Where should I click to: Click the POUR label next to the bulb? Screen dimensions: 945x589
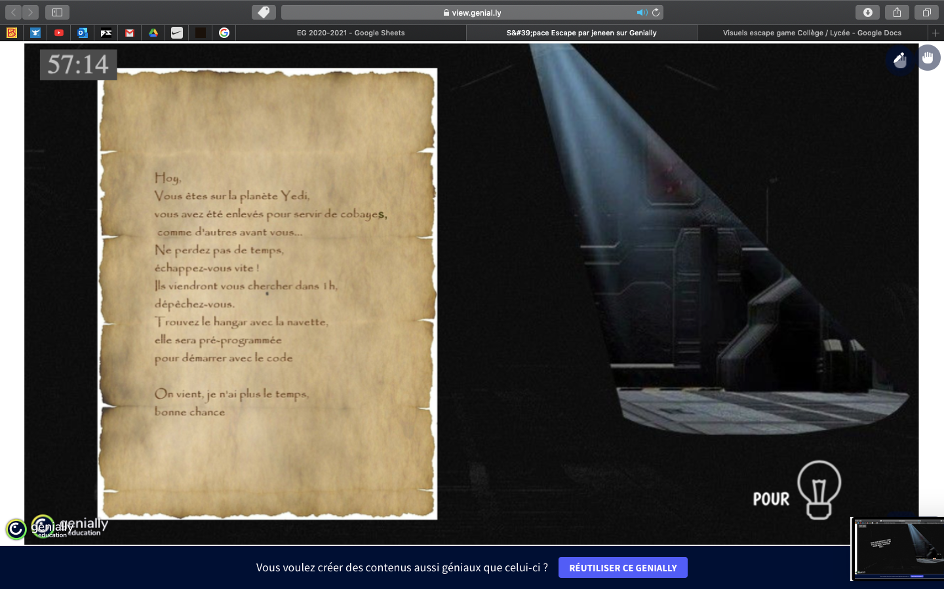tap(771, 499)
